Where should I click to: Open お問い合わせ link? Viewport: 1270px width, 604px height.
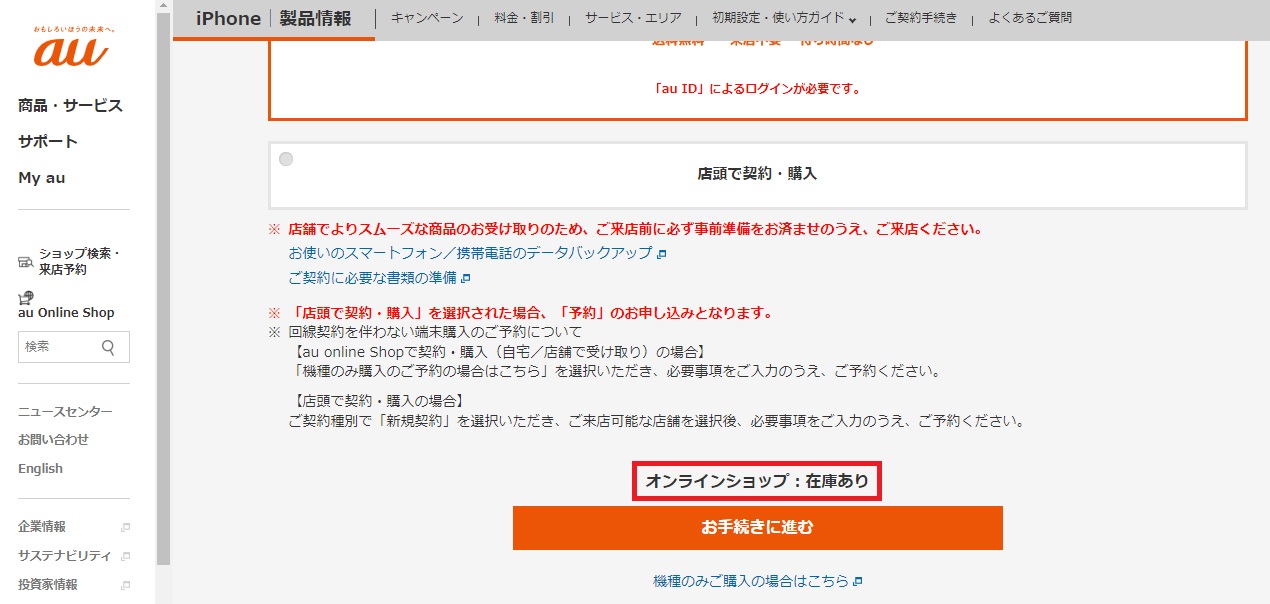[x=53, y=440]
